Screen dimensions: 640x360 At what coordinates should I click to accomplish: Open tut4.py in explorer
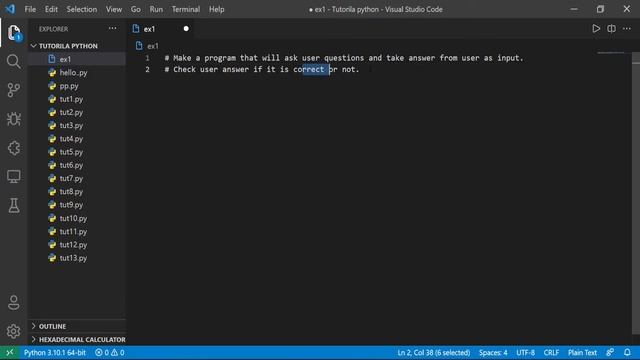coord(77,139)
